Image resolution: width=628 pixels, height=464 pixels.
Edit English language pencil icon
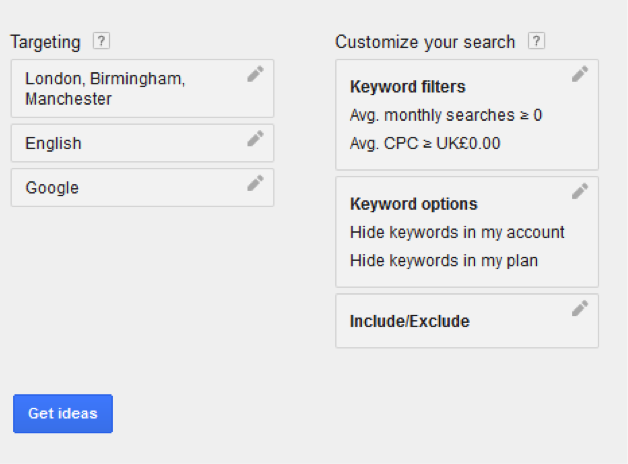[x=255, y=139]
